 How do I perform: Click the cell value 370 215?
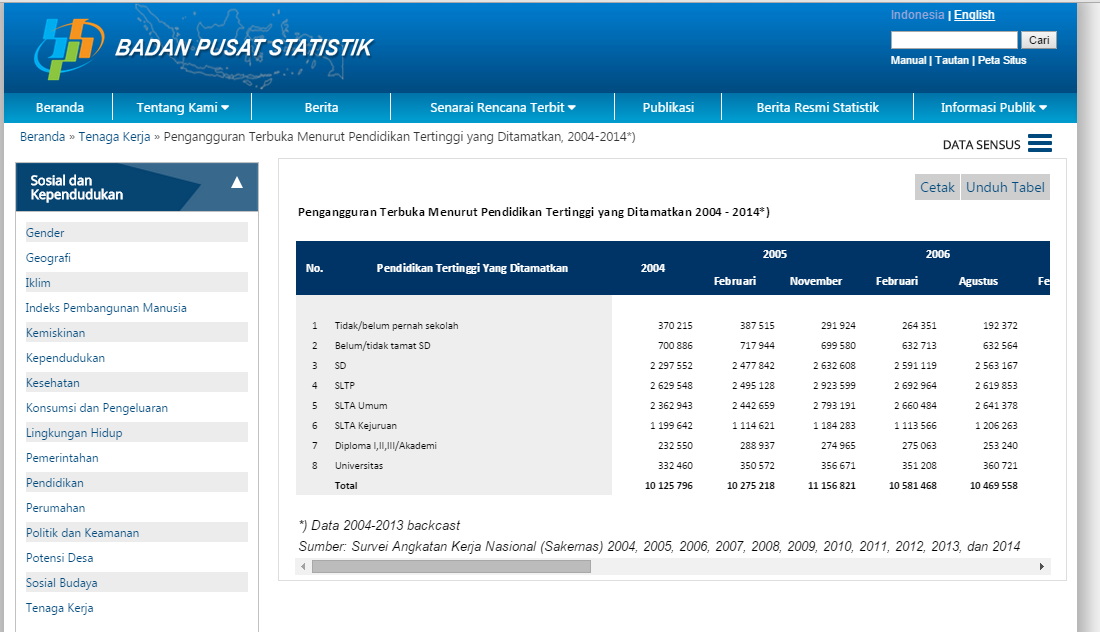point(675,325)
